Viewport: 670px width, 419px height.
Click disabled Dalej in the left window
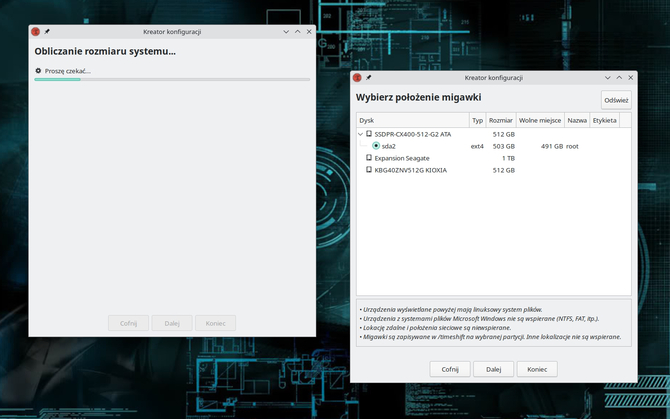pyautogui.click(x=172, y=323)
